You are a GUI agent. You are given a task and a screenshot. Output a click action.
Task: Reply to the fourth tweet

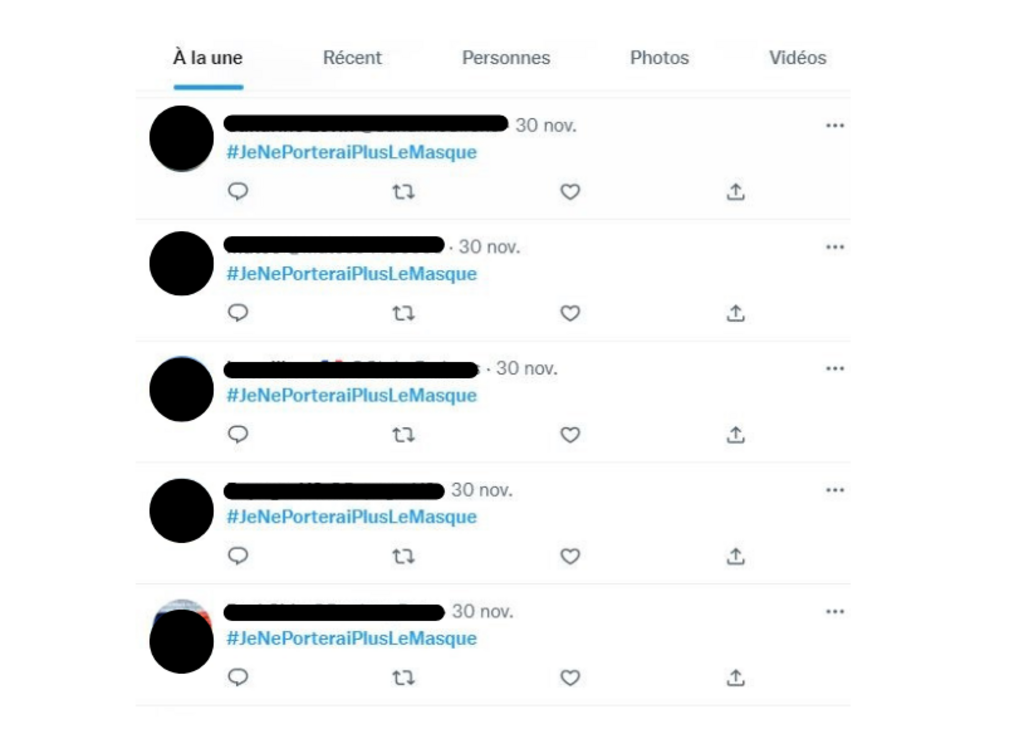point(238,556)
